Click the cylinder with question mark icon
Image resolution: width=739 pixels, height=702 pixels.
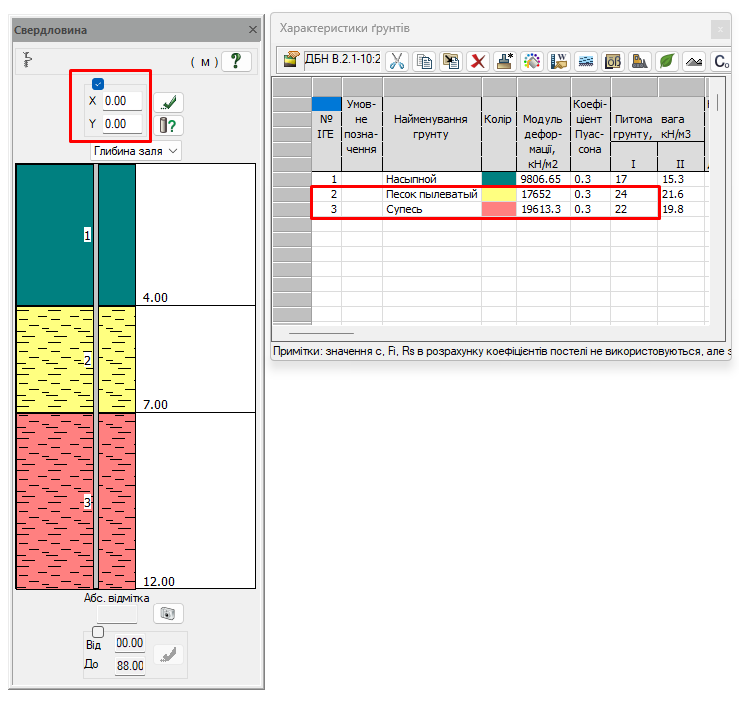170,125
